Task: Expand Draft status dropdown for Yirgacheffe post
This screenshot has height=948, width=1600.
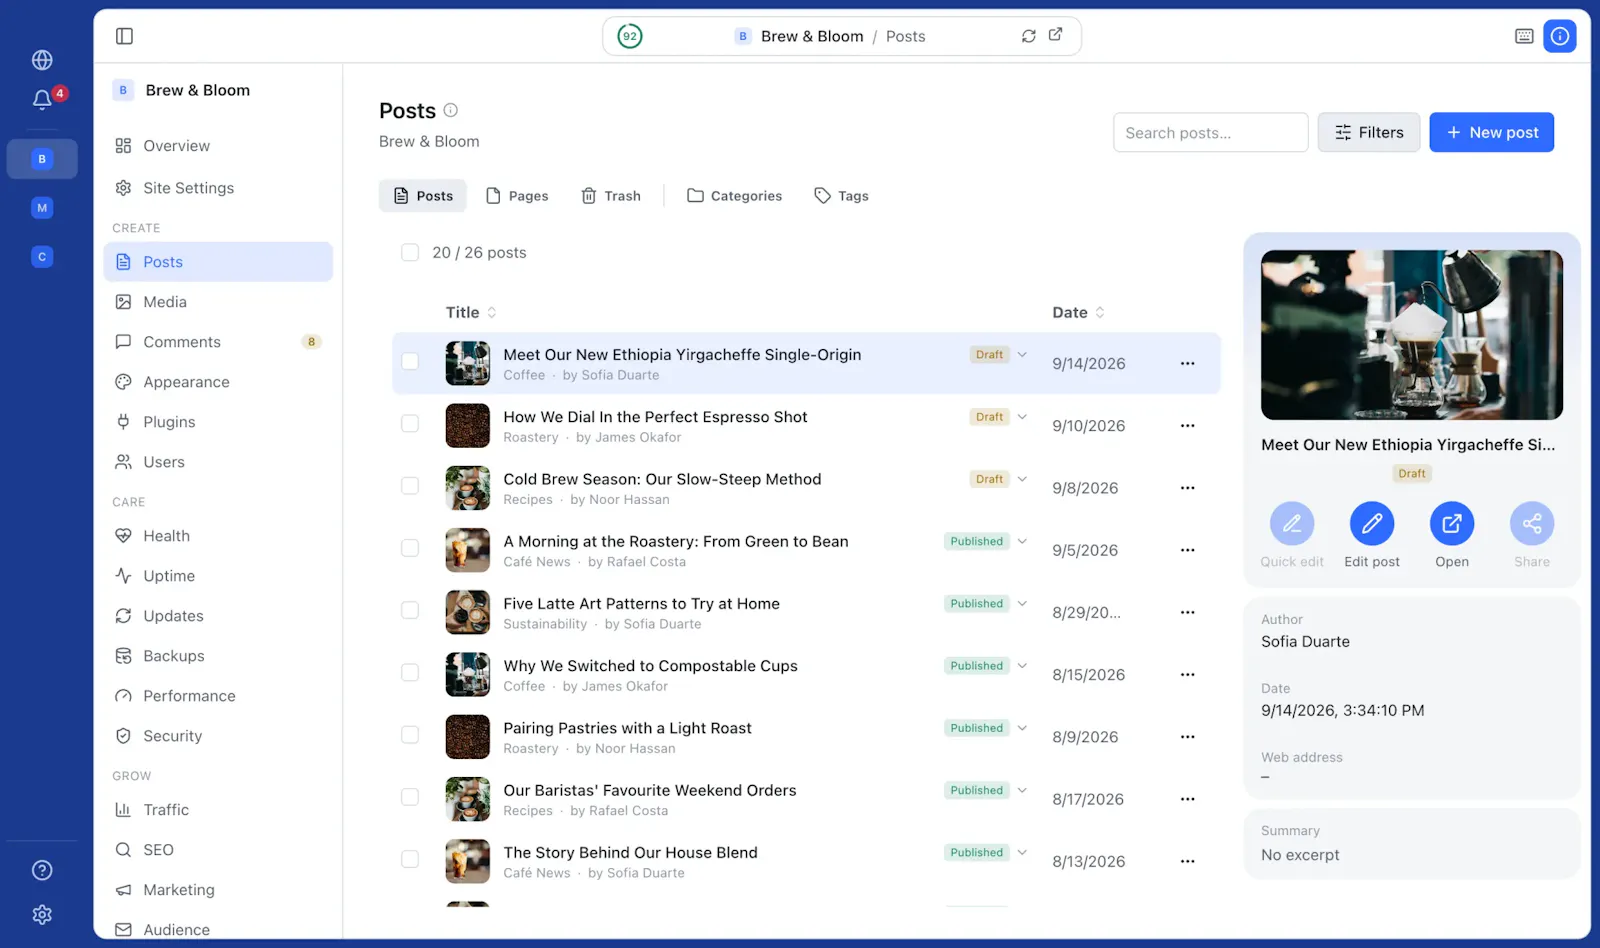Action: pos(1022,355)
